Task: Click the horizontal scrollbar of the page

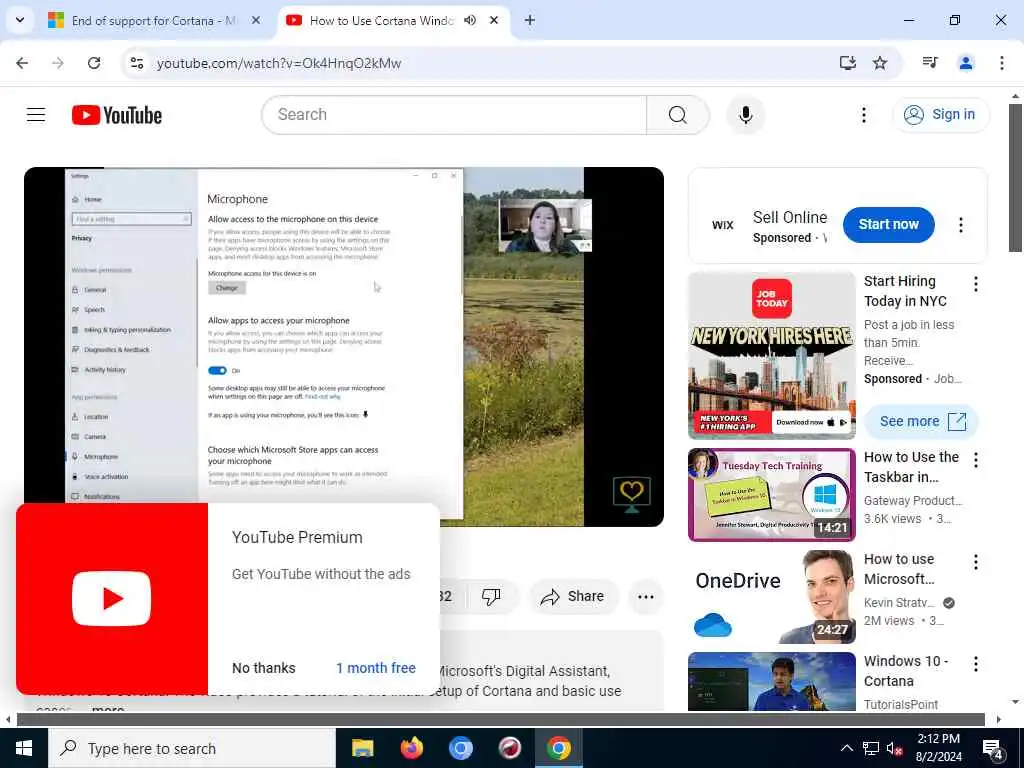Action: point(501,720)
